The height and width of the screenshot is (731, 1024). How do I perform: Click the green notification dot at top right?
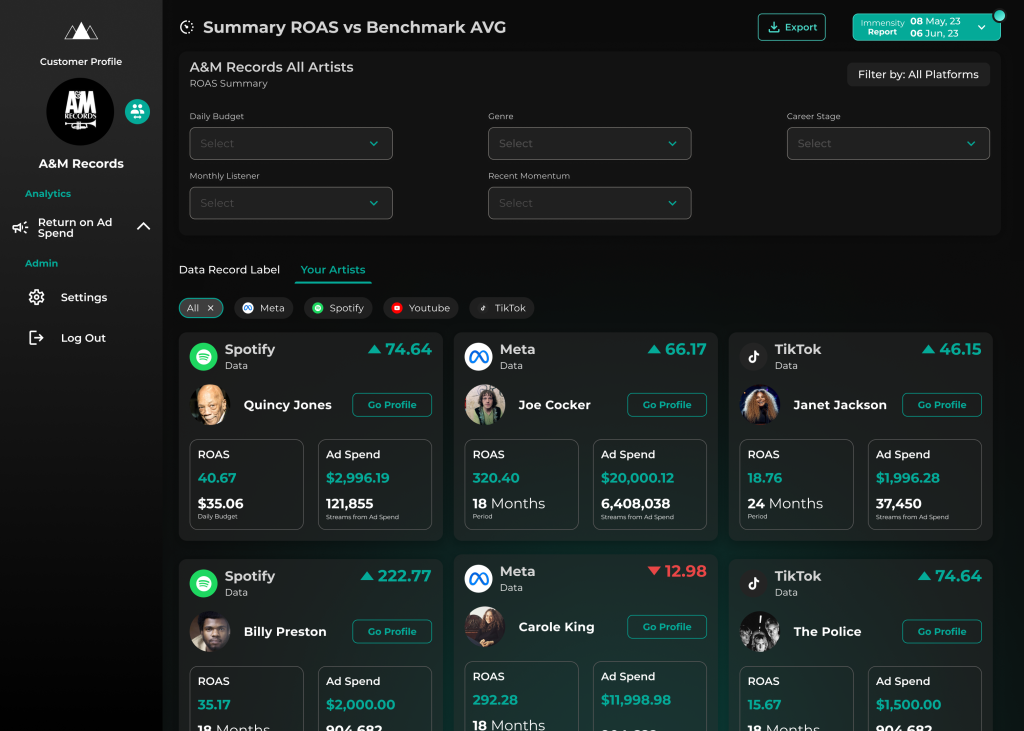tap(999, 15)
